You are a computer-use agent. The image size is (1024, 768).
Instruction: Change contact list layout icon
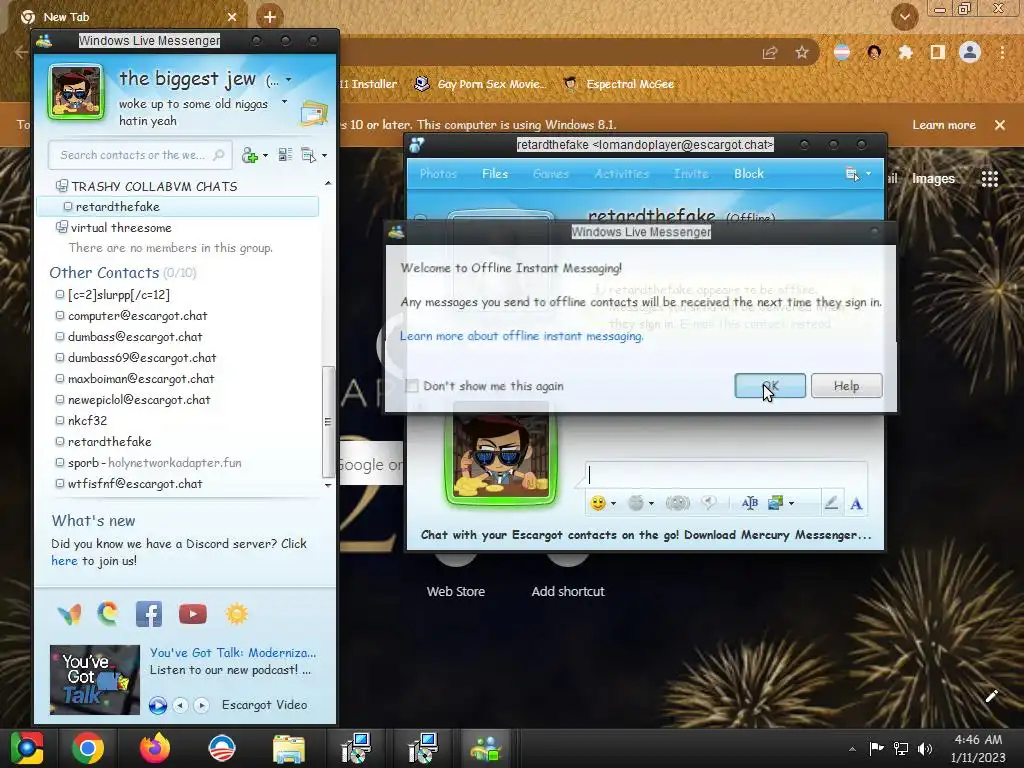(x=285, y=155)
